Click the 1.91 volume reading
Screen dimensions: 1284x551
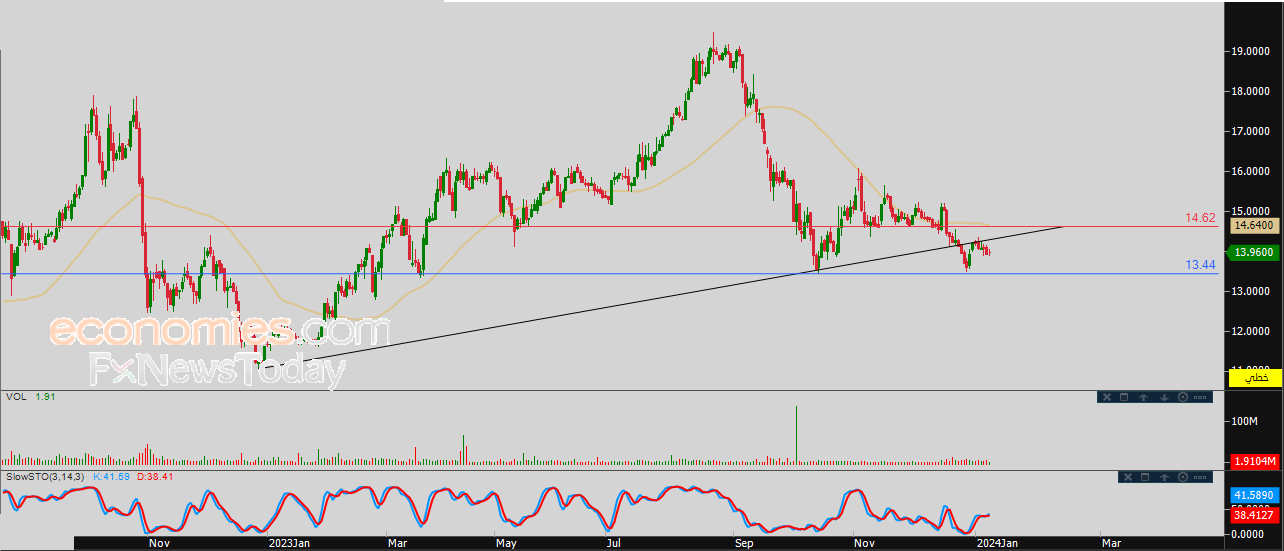44,397
